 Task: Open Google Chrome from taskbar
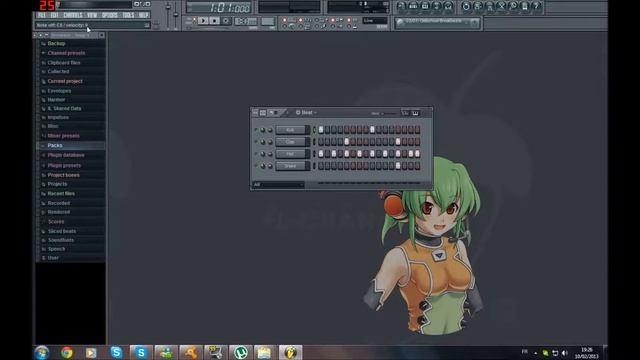pyautogui.click(x=67, y=352)
